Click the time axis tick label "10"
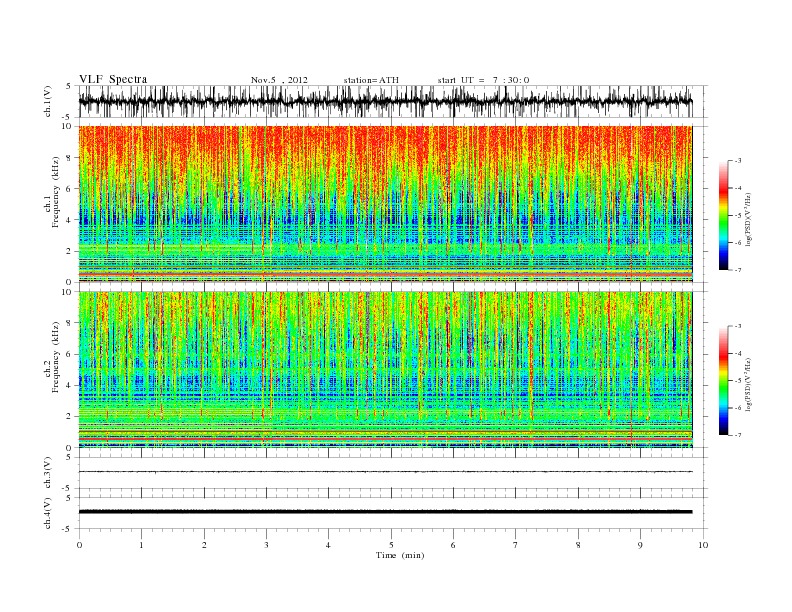Screen dimensions: 792x612 703,545
